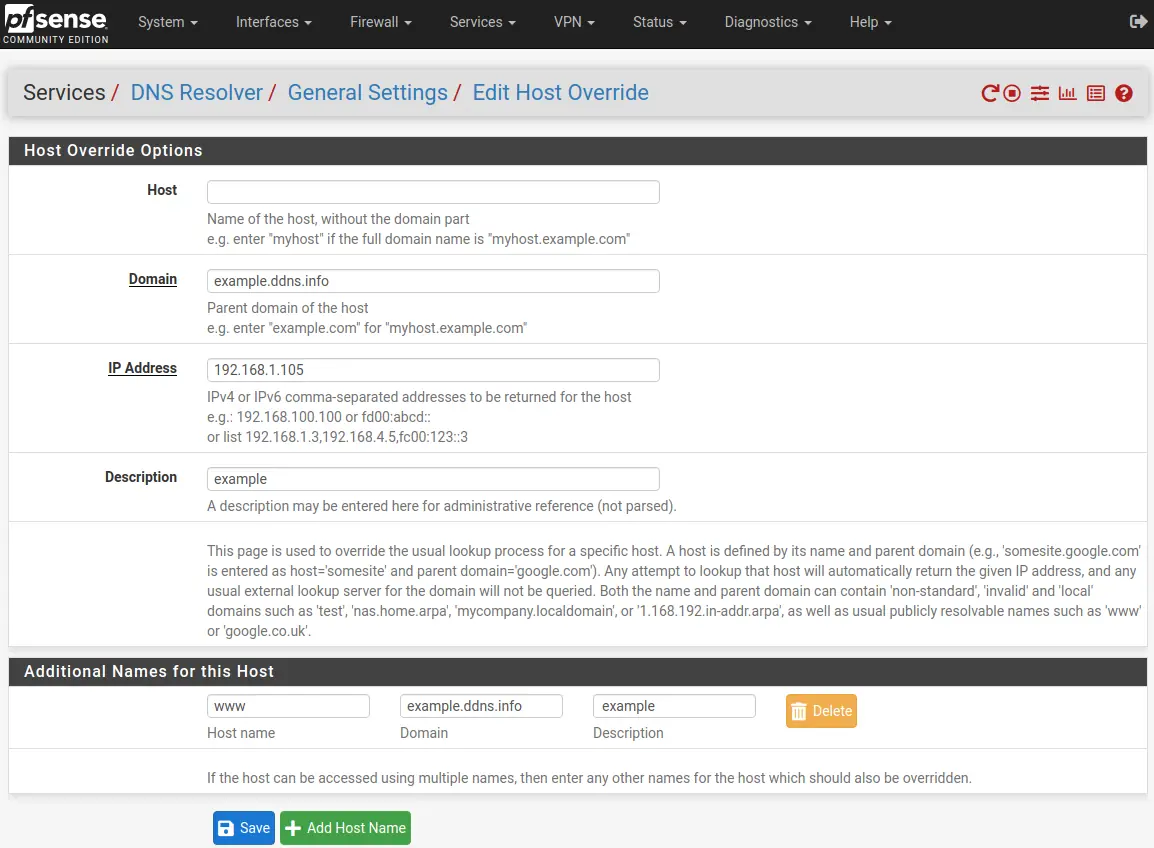Click the 'Host name' caption under www
This screenshot has height=848, width=1154.
click(x=241, y=733)
